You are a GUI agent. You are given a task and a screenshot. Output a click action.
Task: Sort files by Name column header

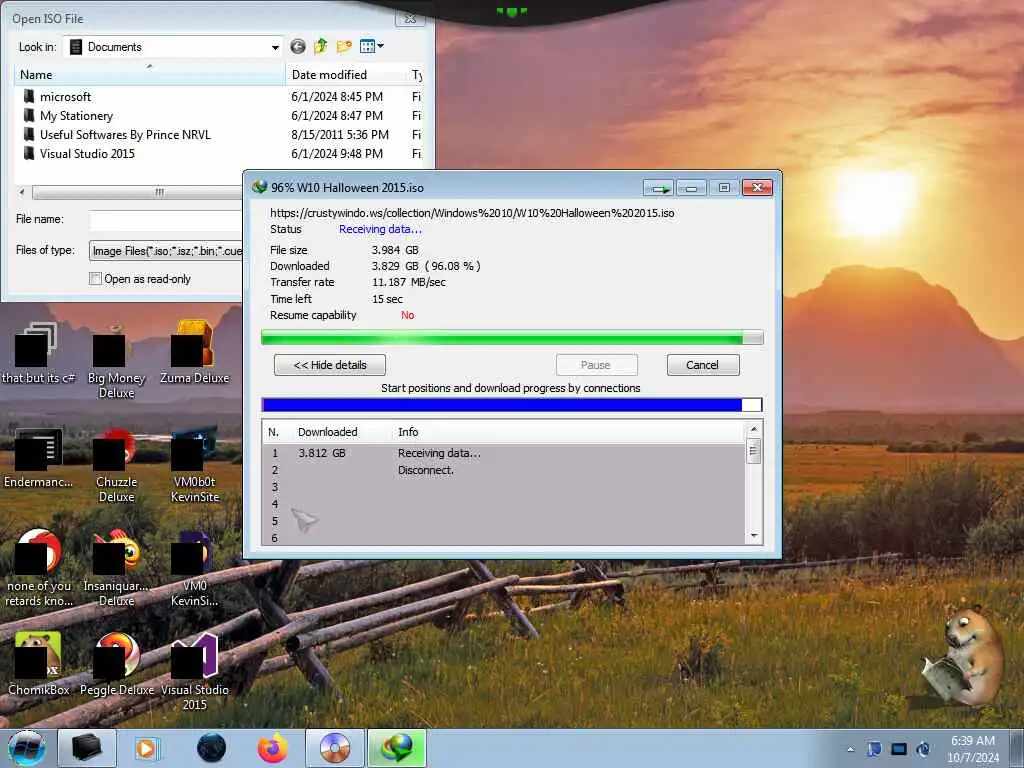click(150, 74)
